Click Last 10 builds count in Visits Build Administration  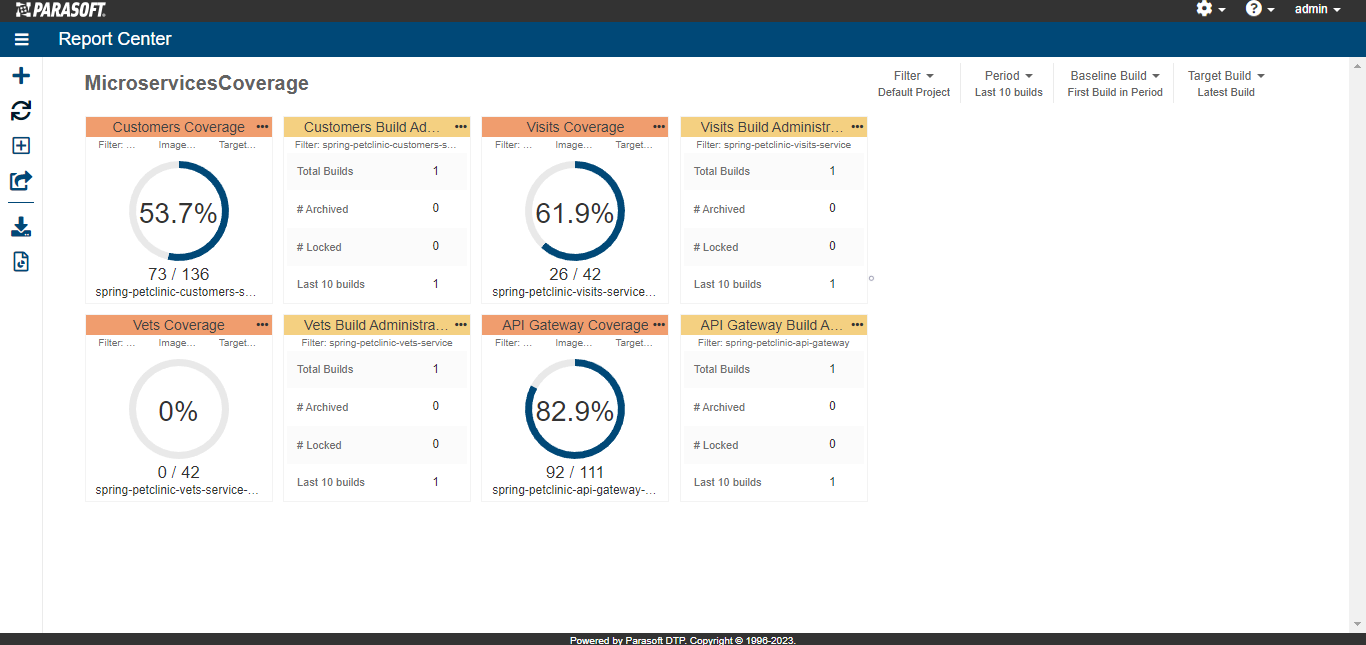click(832, 284)
